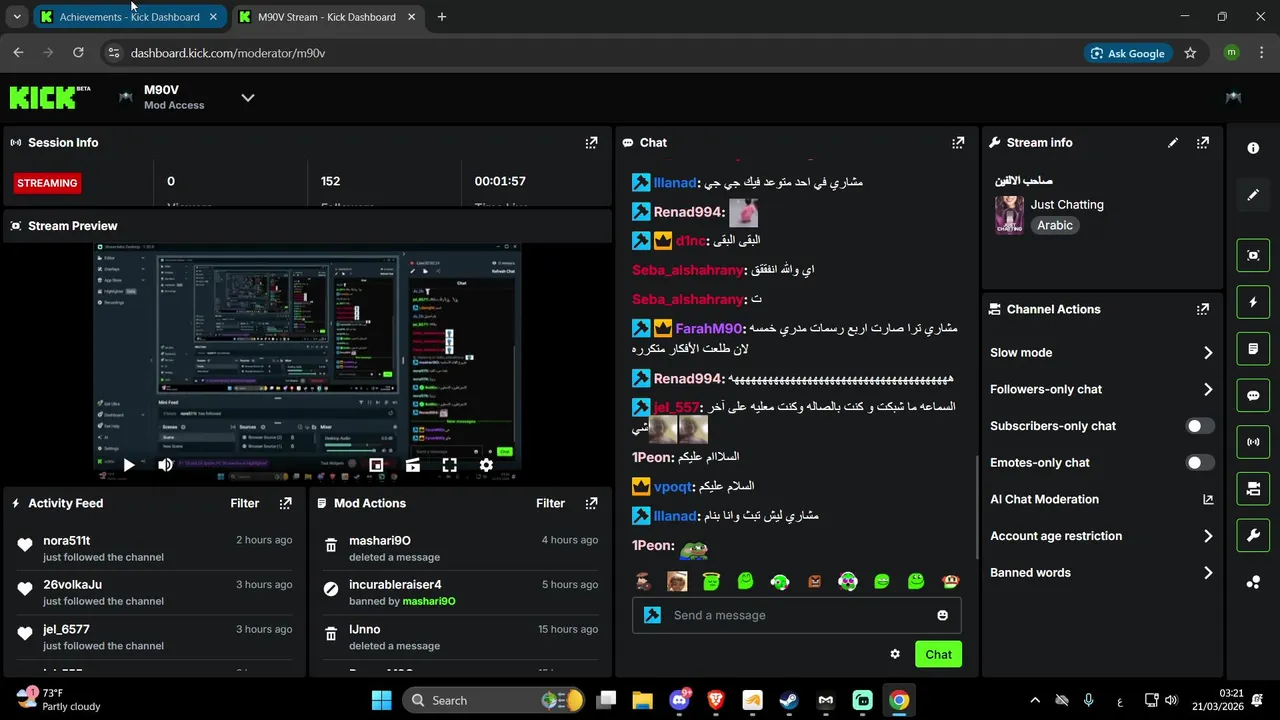The image size is (1280, 720).
Task: Click username vpoqt in chat
Action: 673,487
